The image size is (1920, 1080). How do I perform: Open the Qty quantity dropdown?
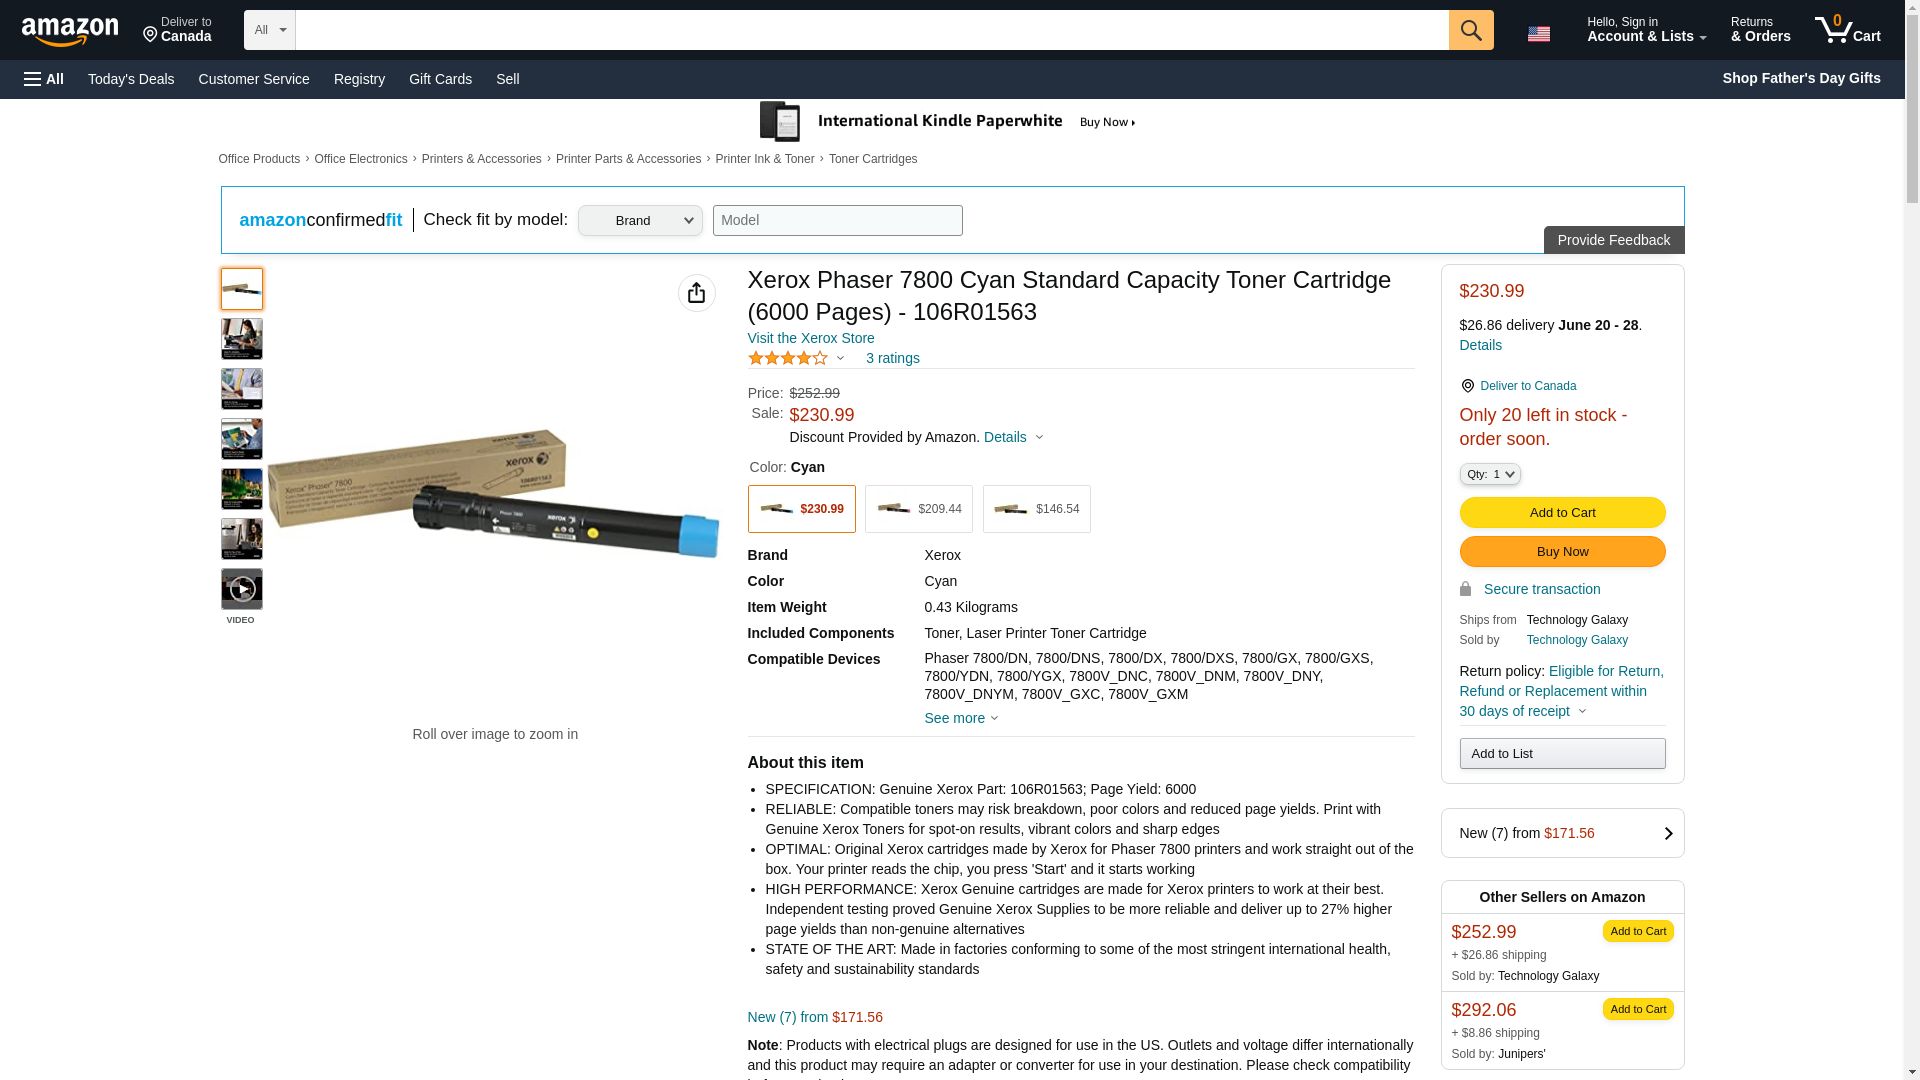(1489, 474)
